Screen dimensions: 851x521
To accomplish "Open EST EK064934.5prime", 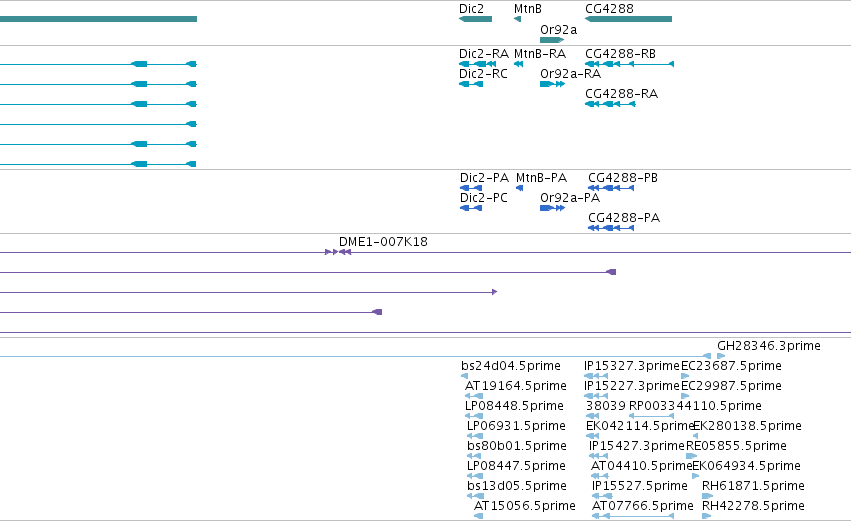I will click(x=746, y=466).
